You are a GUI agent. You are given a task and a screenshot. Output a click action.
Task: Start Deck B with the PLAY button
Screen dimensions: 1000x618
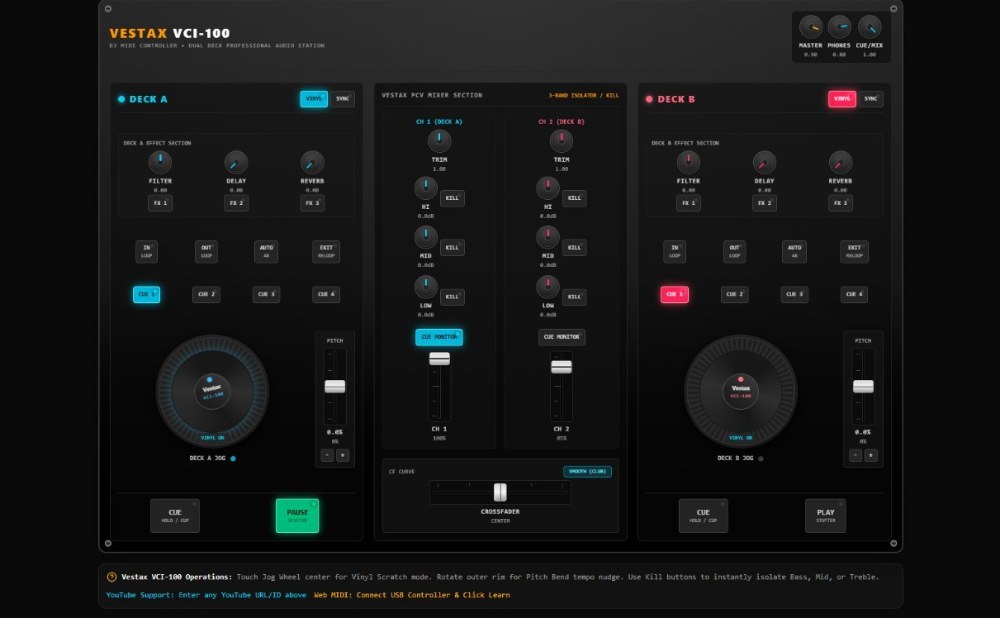click(x=825, y=515)
